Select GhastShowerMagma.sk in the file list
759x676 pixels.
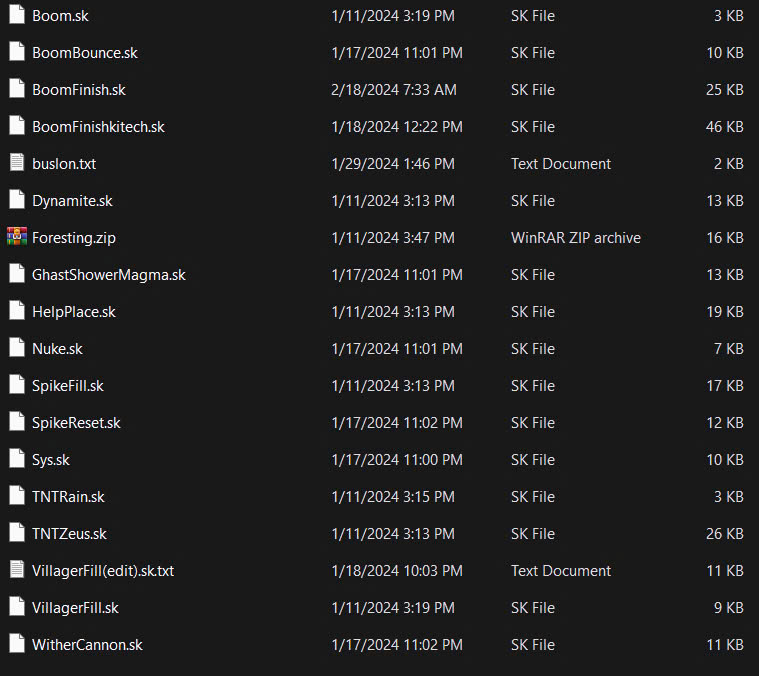tap(109, 274)
